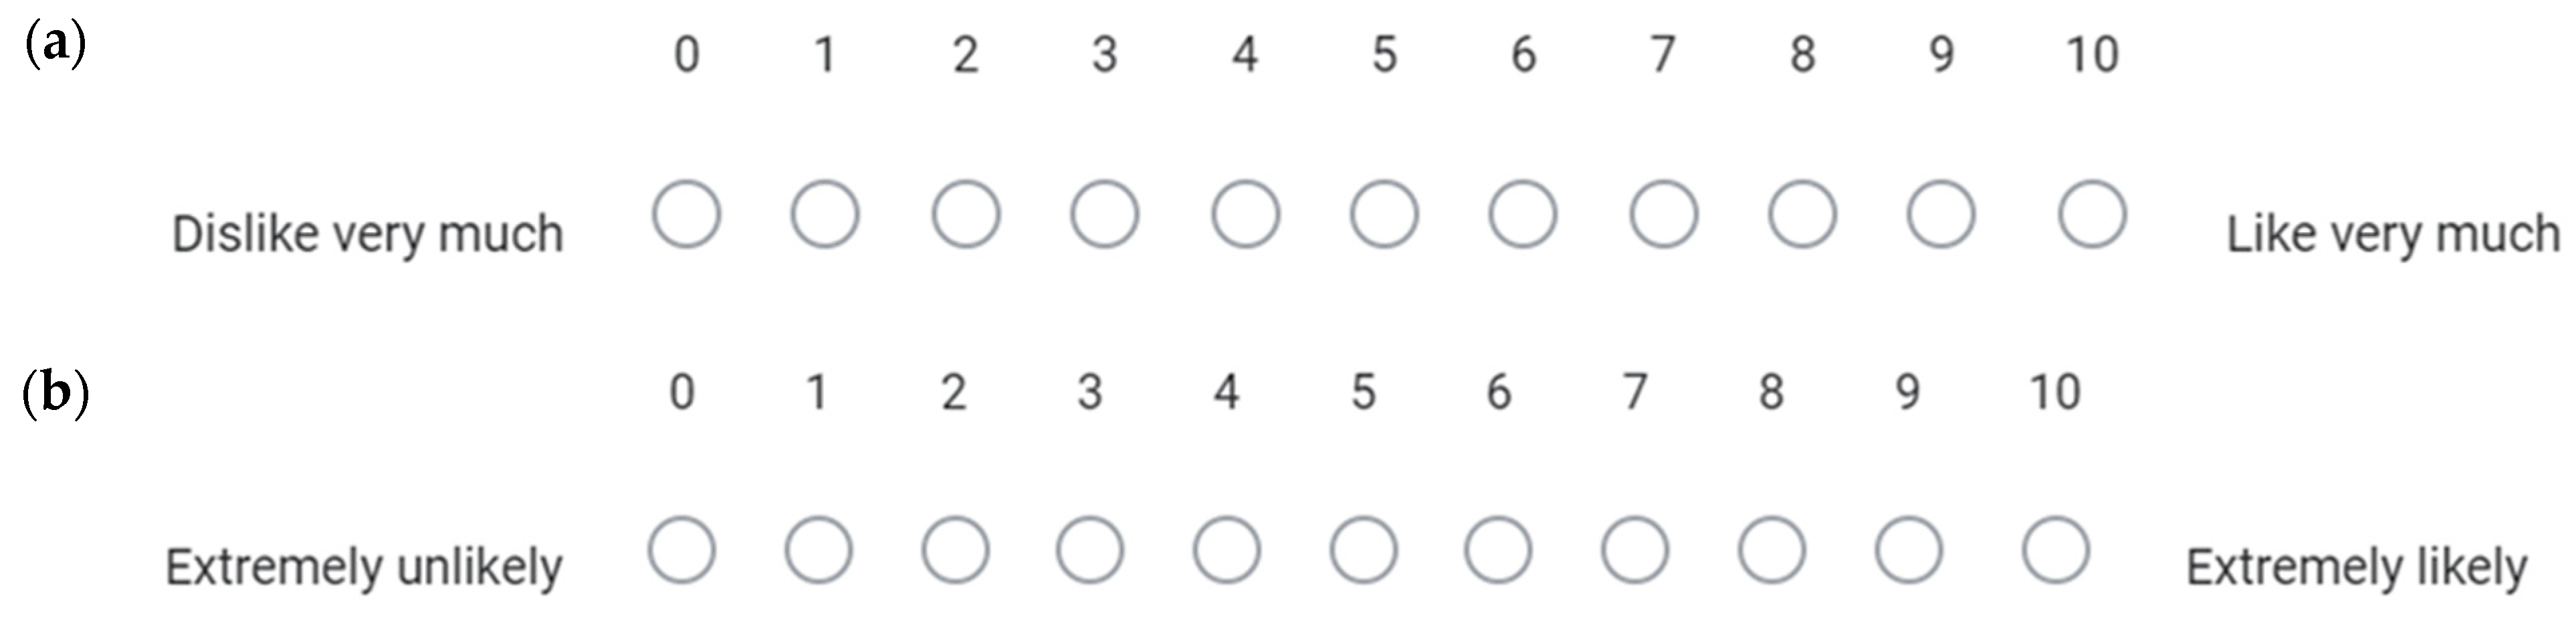Choose 6 on the likelihood scale
This screenshot has height=628, width=2576.
pos(1498,550)
